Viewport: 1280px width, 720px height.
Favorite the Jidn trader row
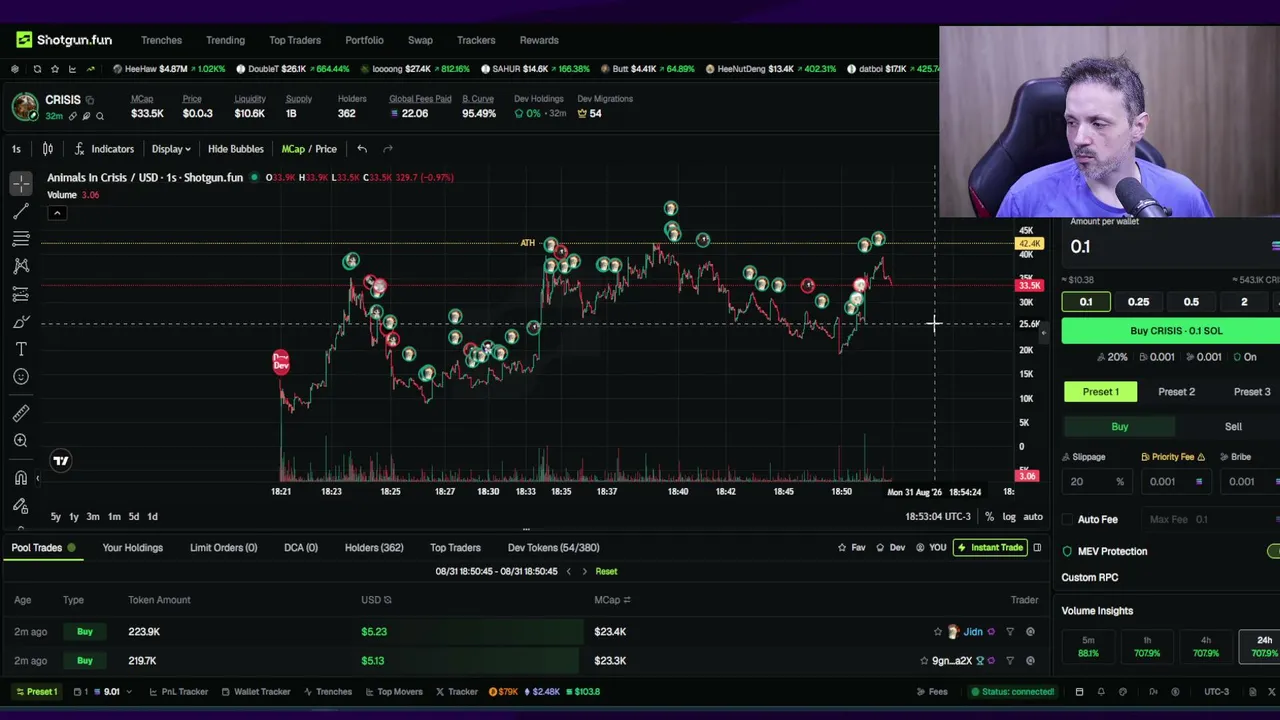pyautogui.click(x=938, y=632)
